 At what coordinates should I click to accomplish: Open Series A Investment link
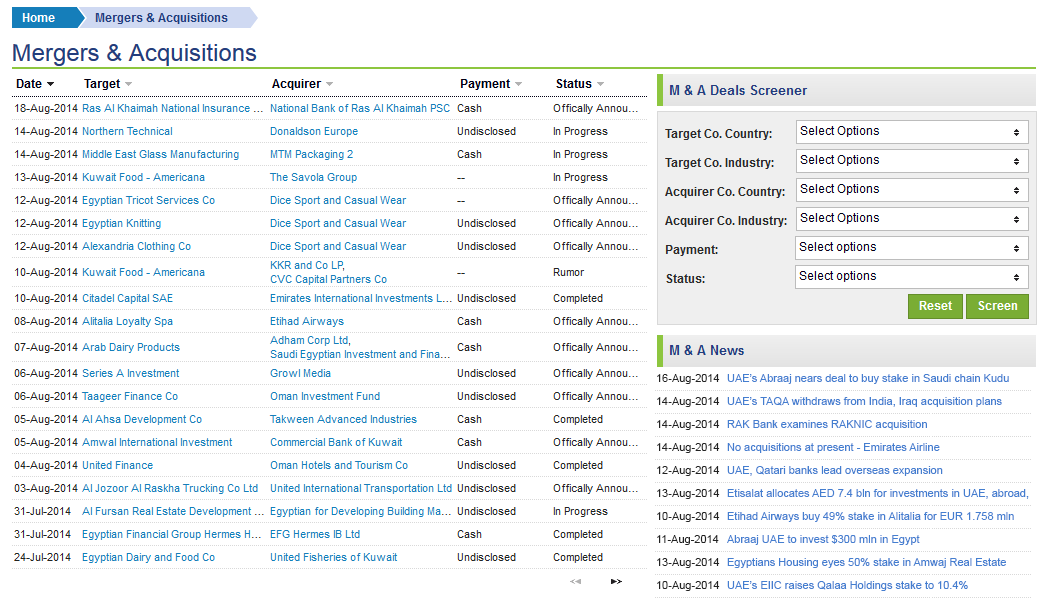pyautogui.click(x=130, y=374)
